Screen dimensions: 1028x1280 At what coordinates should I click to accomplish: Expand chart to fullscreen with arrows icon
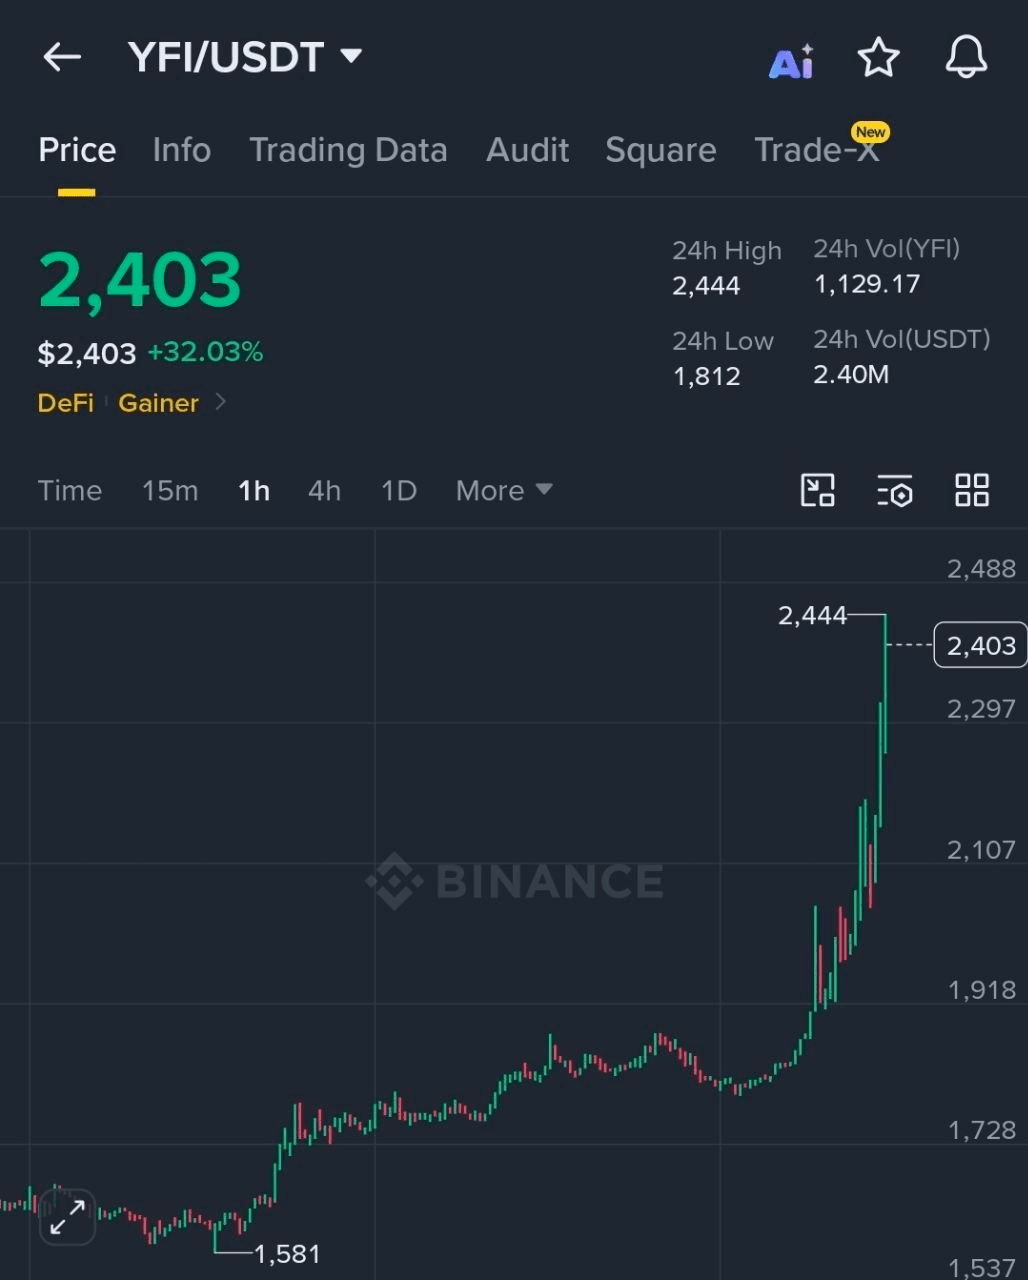click(x=67, y=1217)
